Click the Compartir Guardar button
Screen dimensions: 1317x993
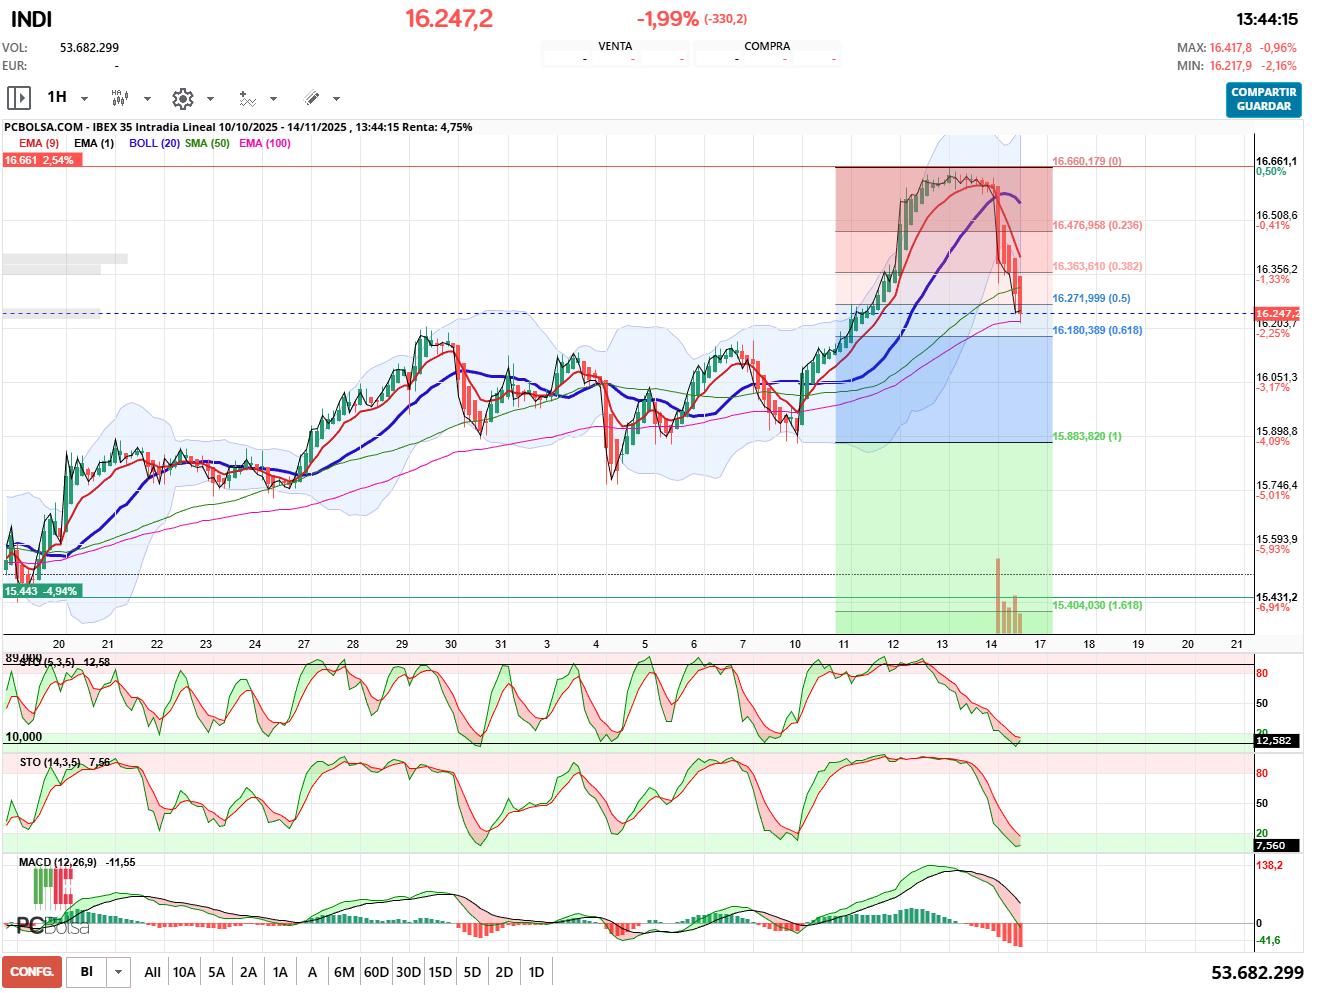(x=1263, y=99)
